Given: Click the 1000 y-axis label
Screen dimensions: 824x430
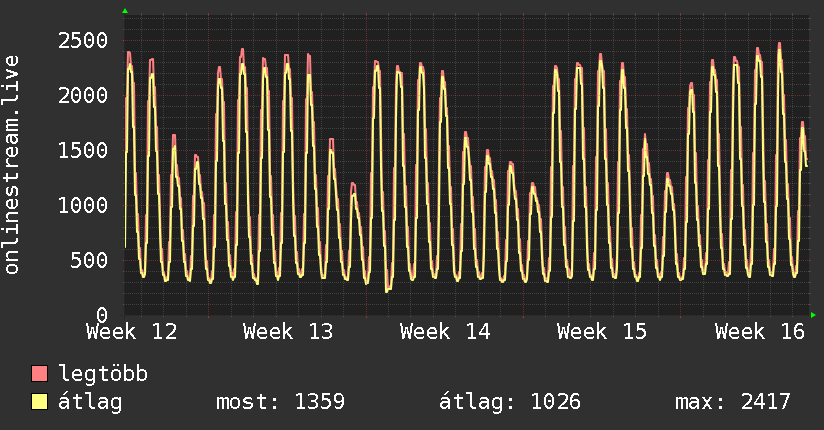Looking at the screenshot, I should 83,205.
